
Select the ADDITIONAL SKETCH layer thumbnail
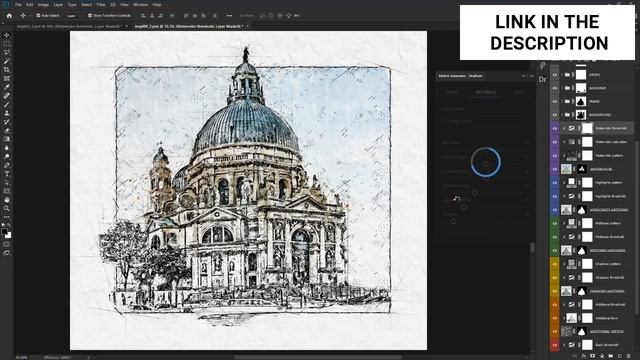tap(566, 331)
